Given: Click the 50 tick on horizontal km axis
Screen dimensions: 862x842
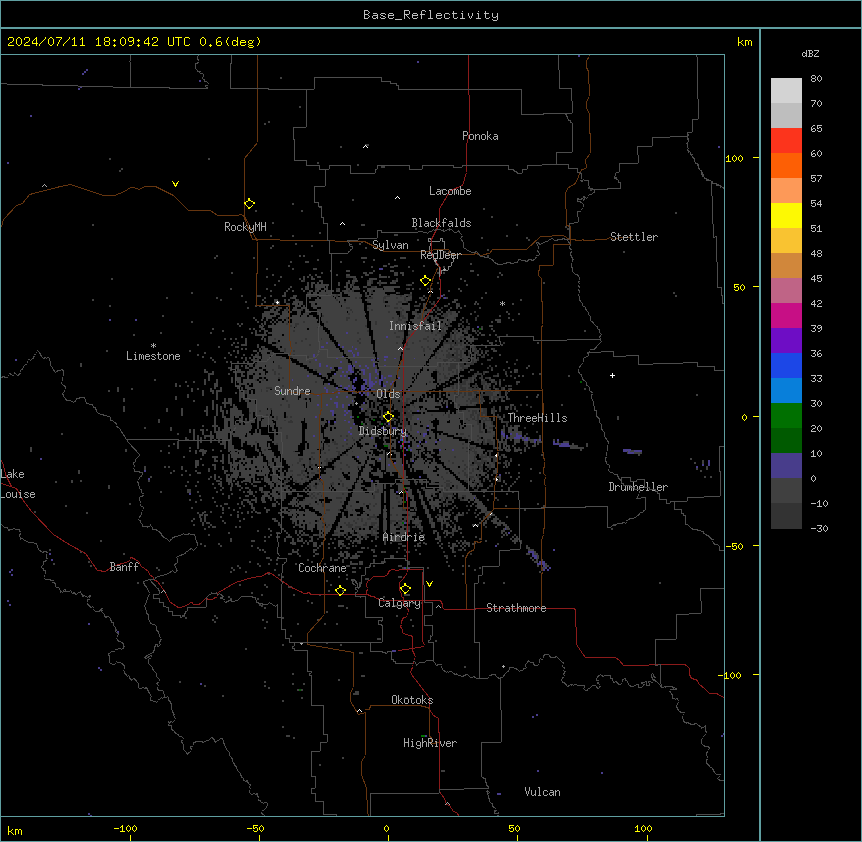Looking at the screenshot, I should 514,828.
